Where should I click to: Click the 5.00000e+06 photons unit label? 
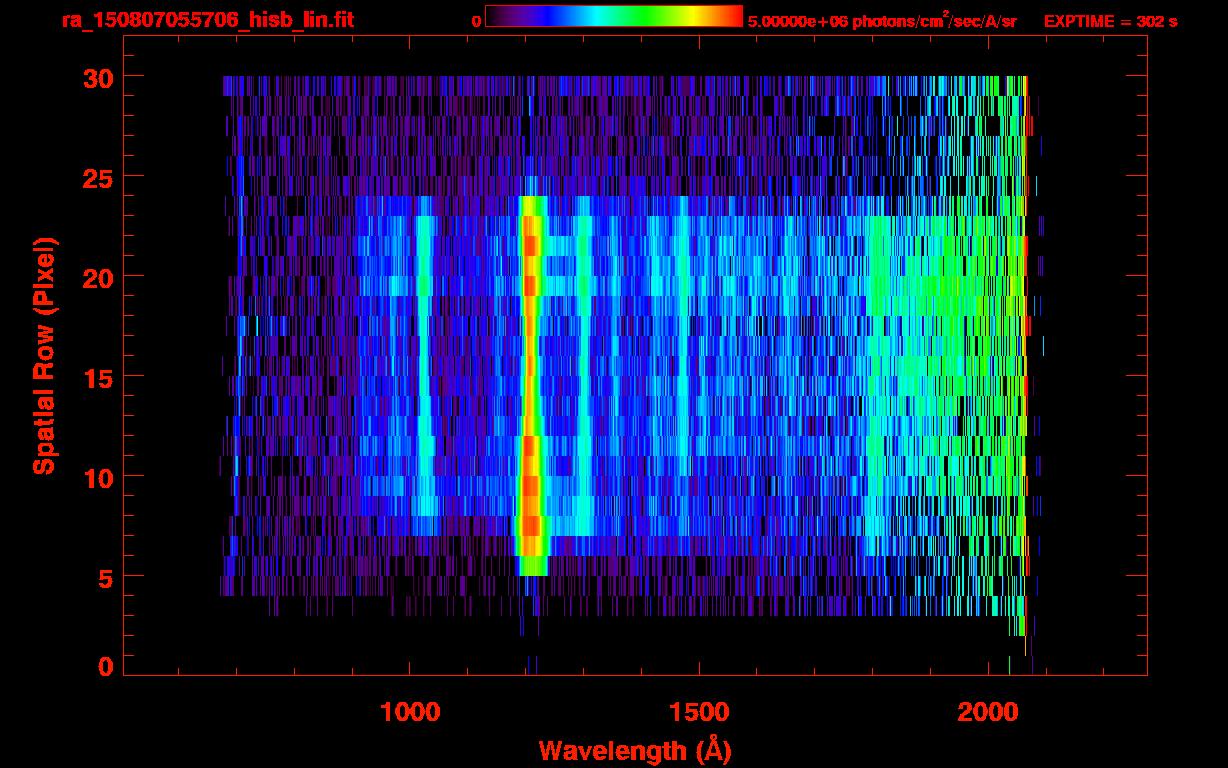click(882, 21)
